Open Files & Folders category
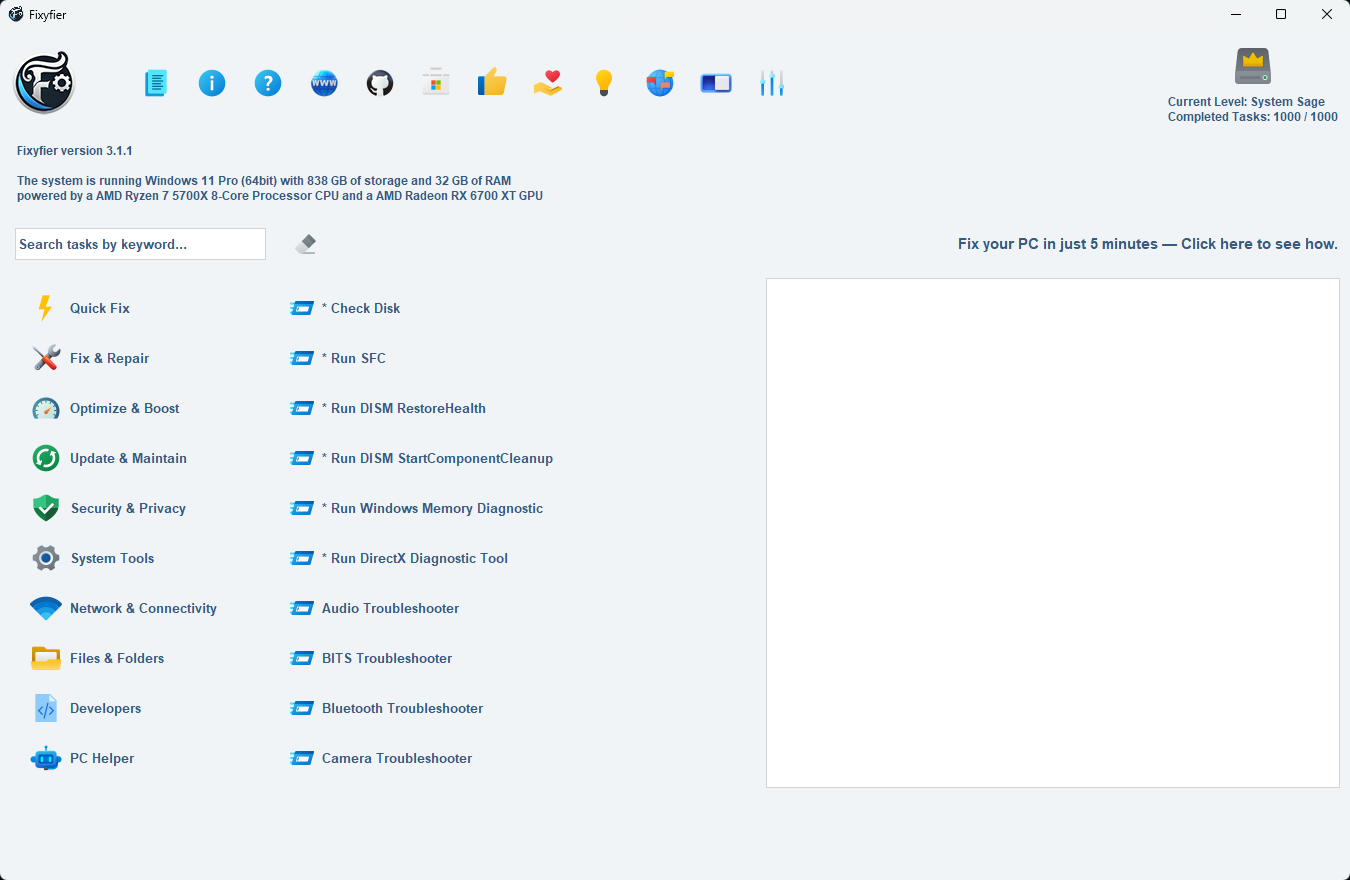 [x=98, y=658]
